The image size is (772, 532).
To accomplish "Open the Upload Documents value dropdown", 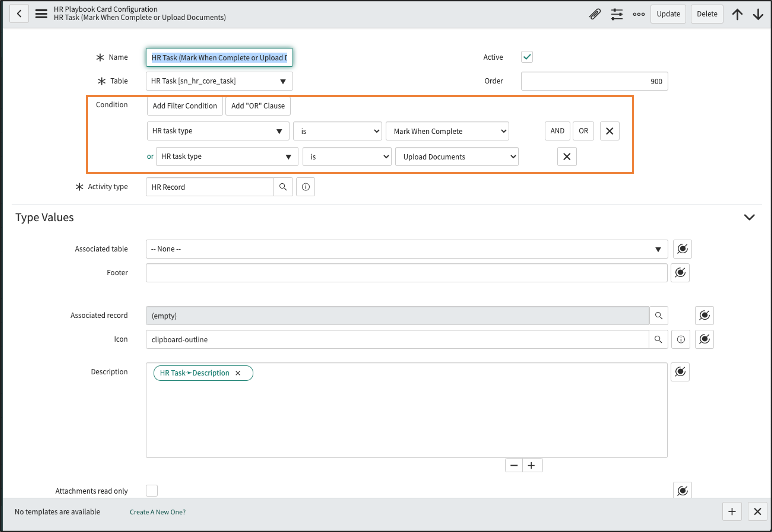I will click(x=457, y=156).
